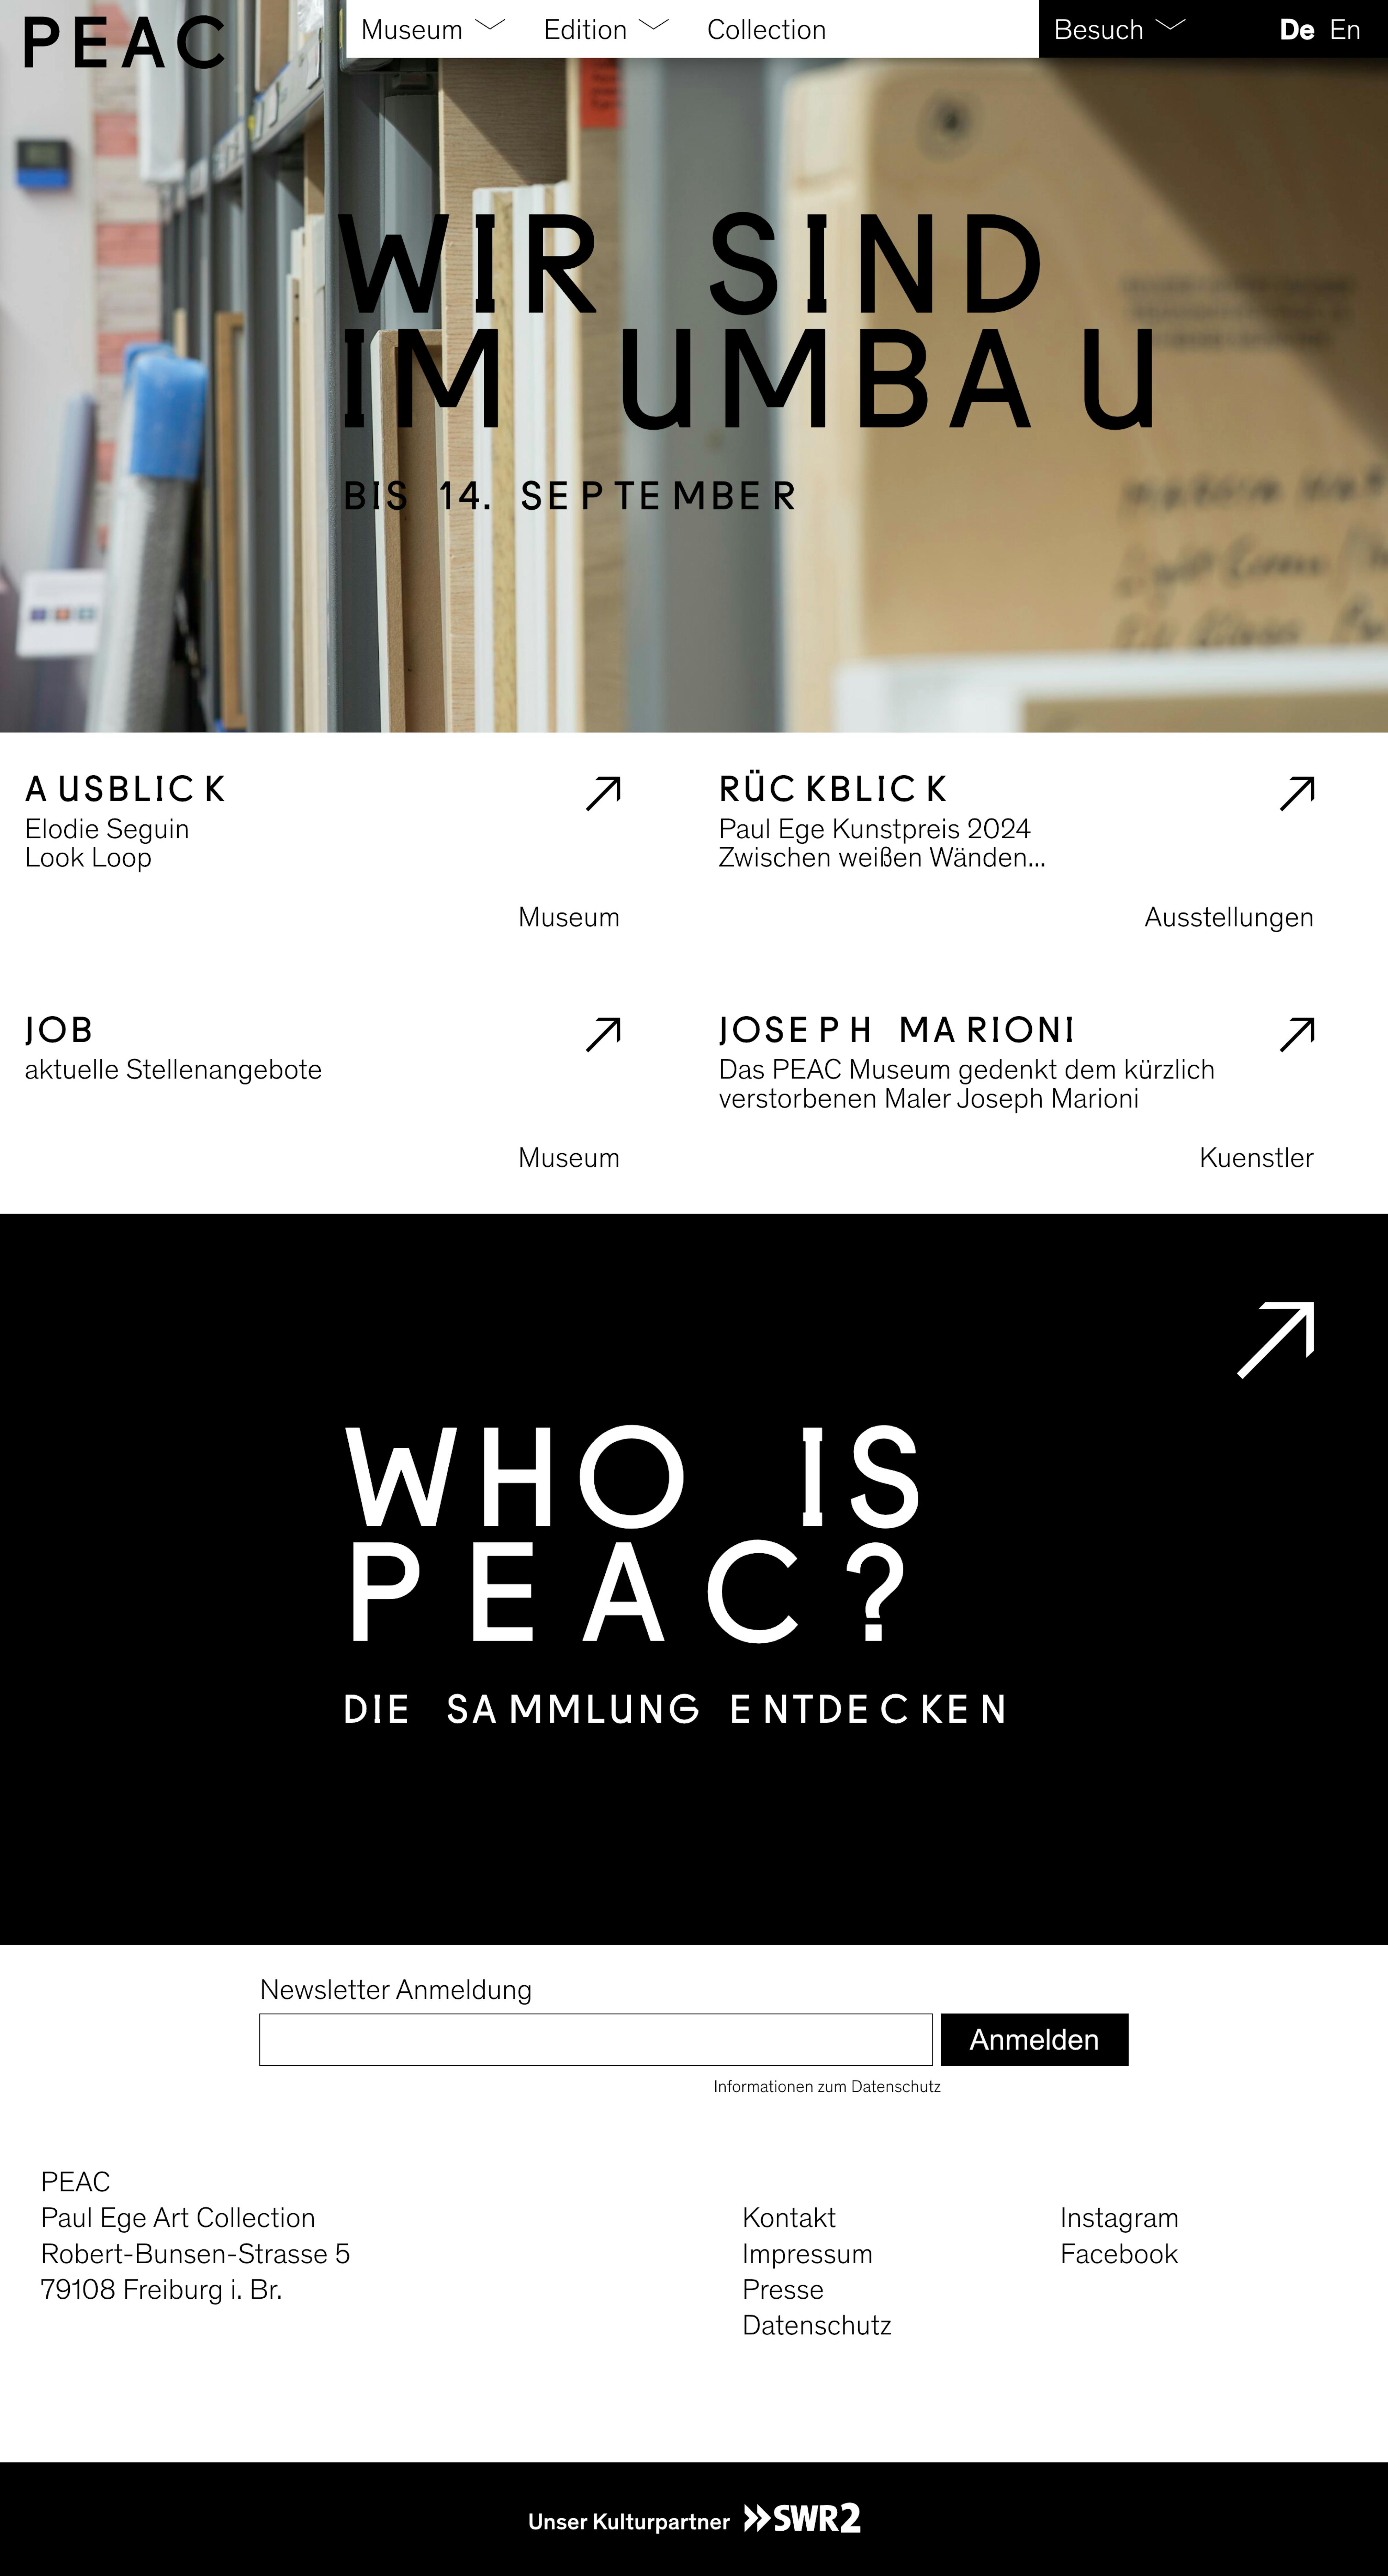This screenshot has width=1388, height=2576.
Task: Click the Joseph Marioni arrow icon
Action: 1297,1034
